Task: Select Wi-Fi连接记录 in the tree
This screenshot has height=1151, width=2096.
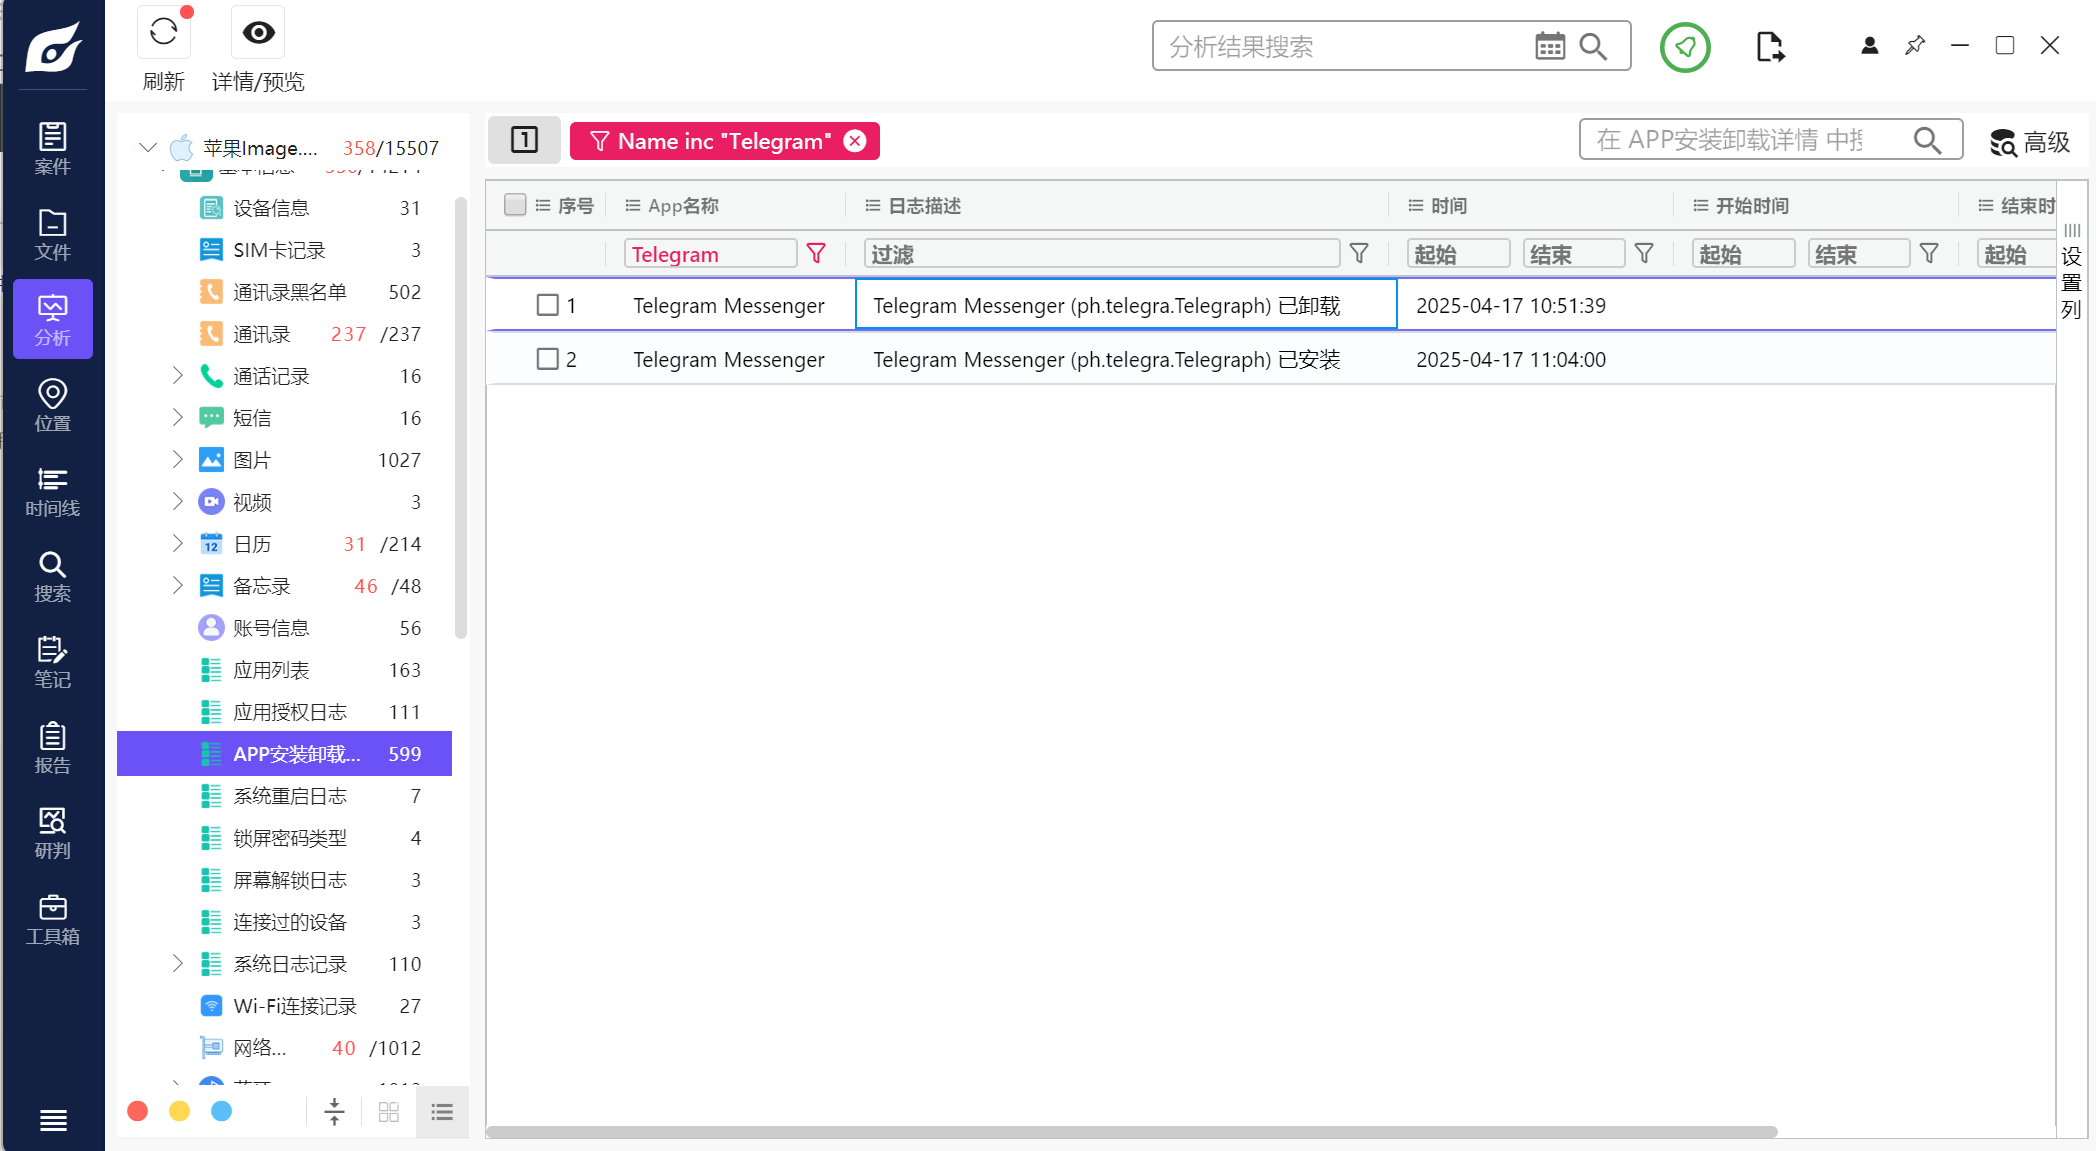Action: click(x=285, y=1006)
